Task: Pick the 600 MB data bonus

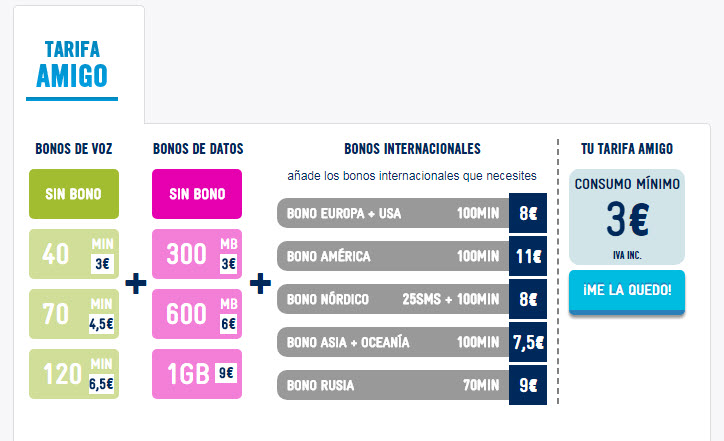Action: [x=197, y=314]
